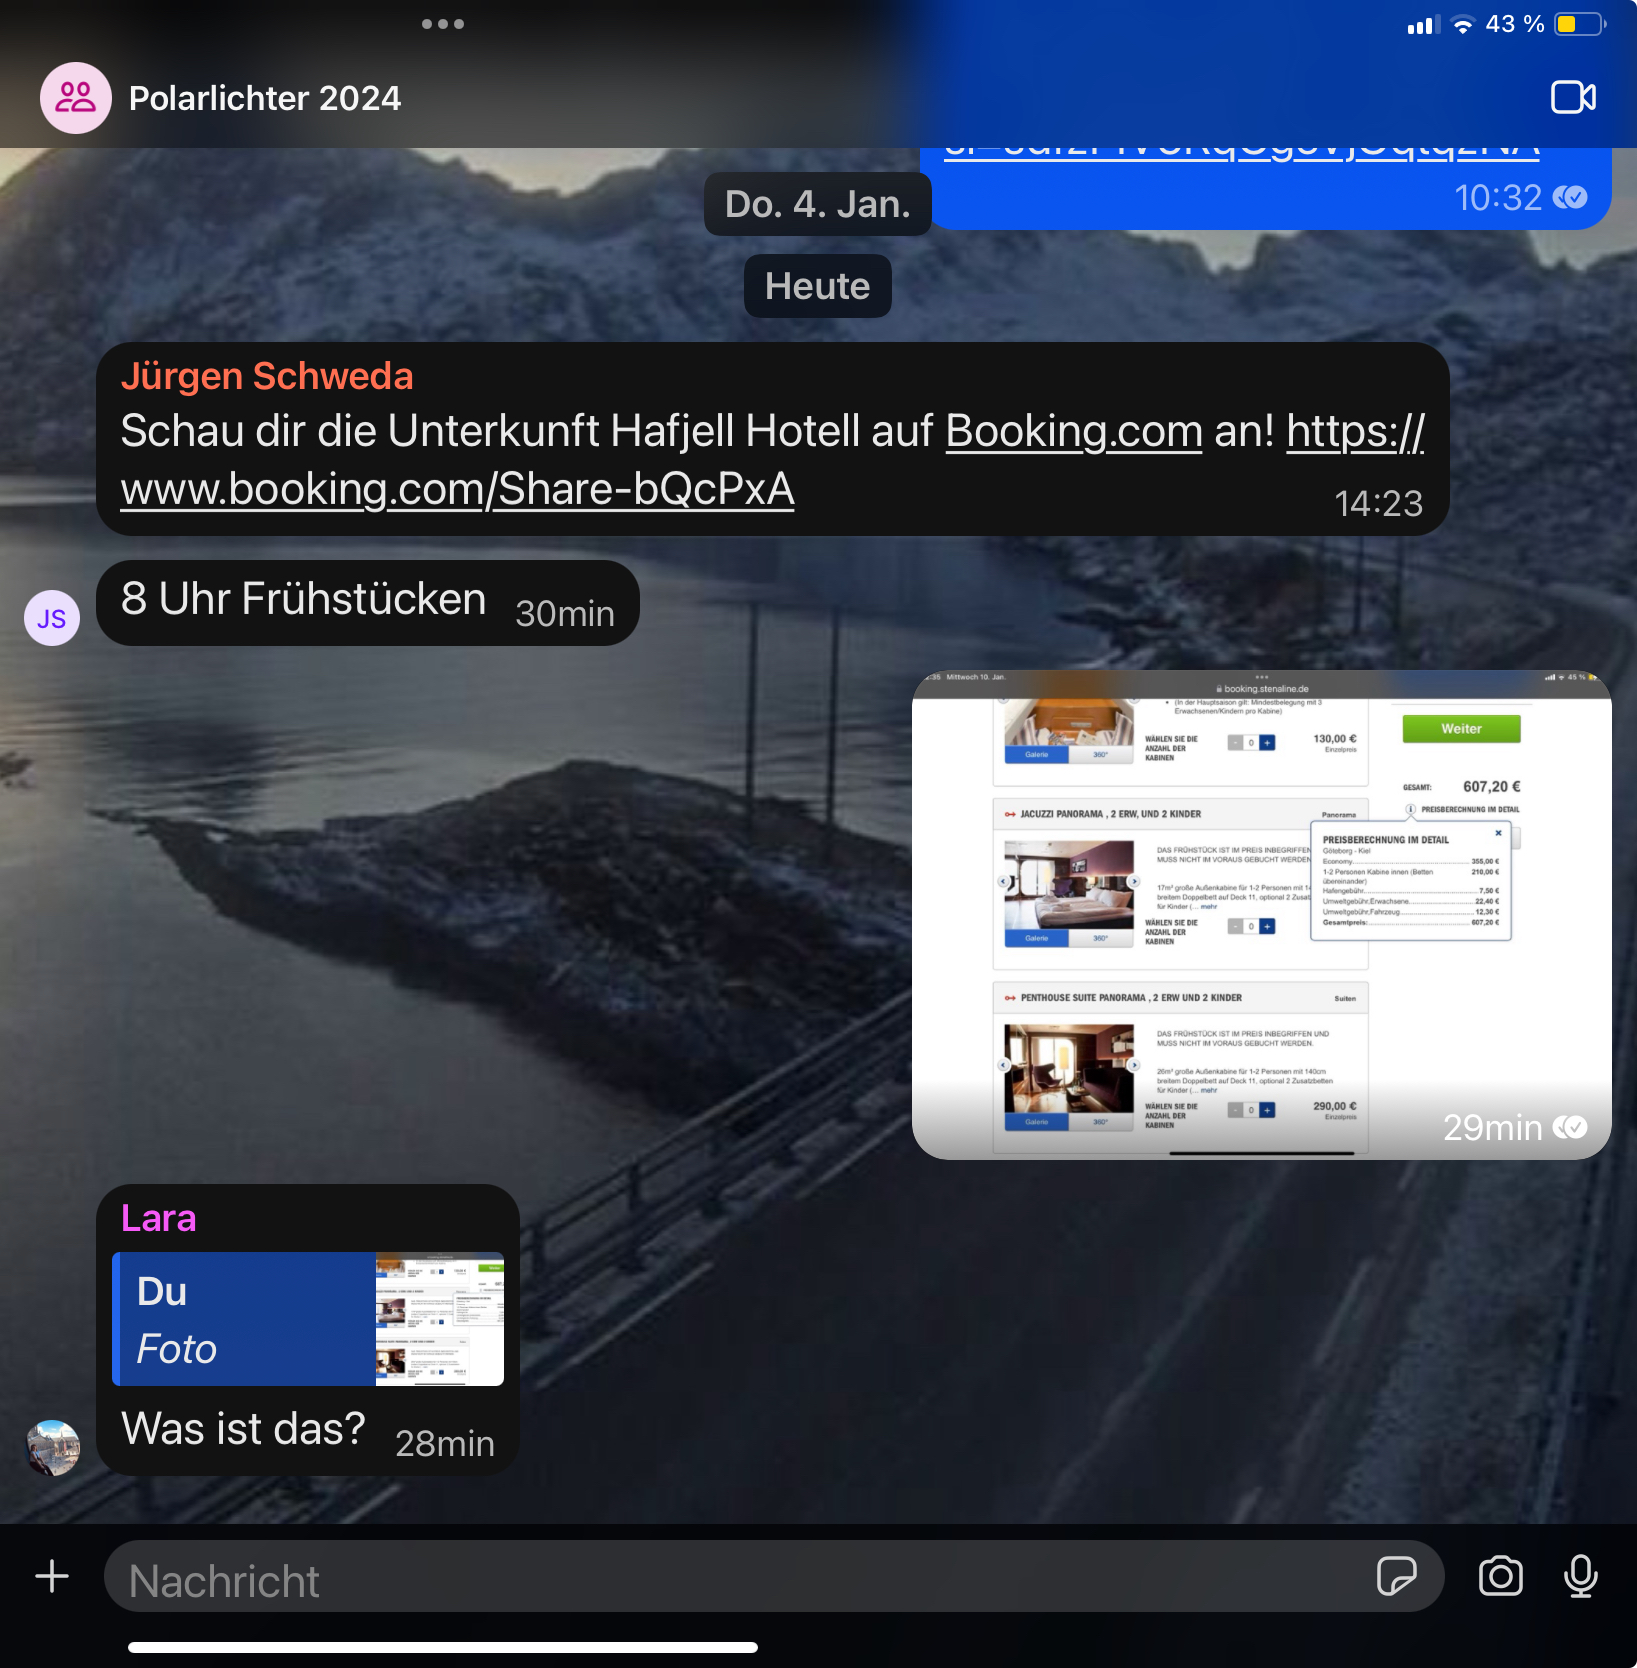Tap the 'Heute' date label

tap(817, 286)
